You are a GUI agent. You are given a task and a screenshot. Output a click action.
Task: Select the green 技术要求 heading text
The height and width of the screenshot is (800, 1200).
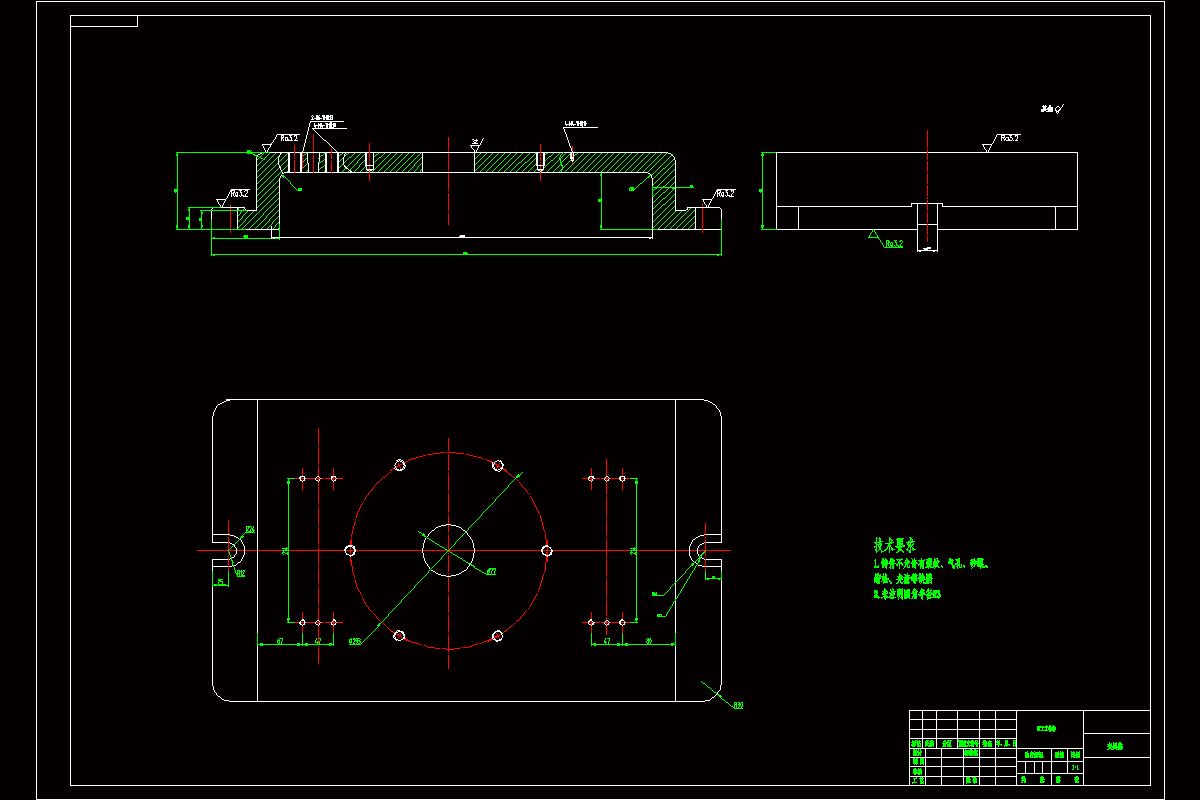click(x=895, y=546)
